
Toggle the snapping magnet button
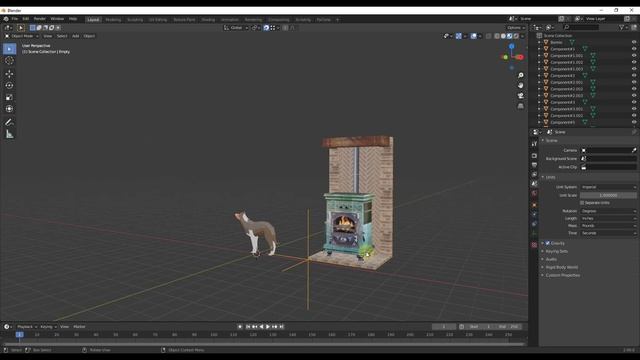266,28
